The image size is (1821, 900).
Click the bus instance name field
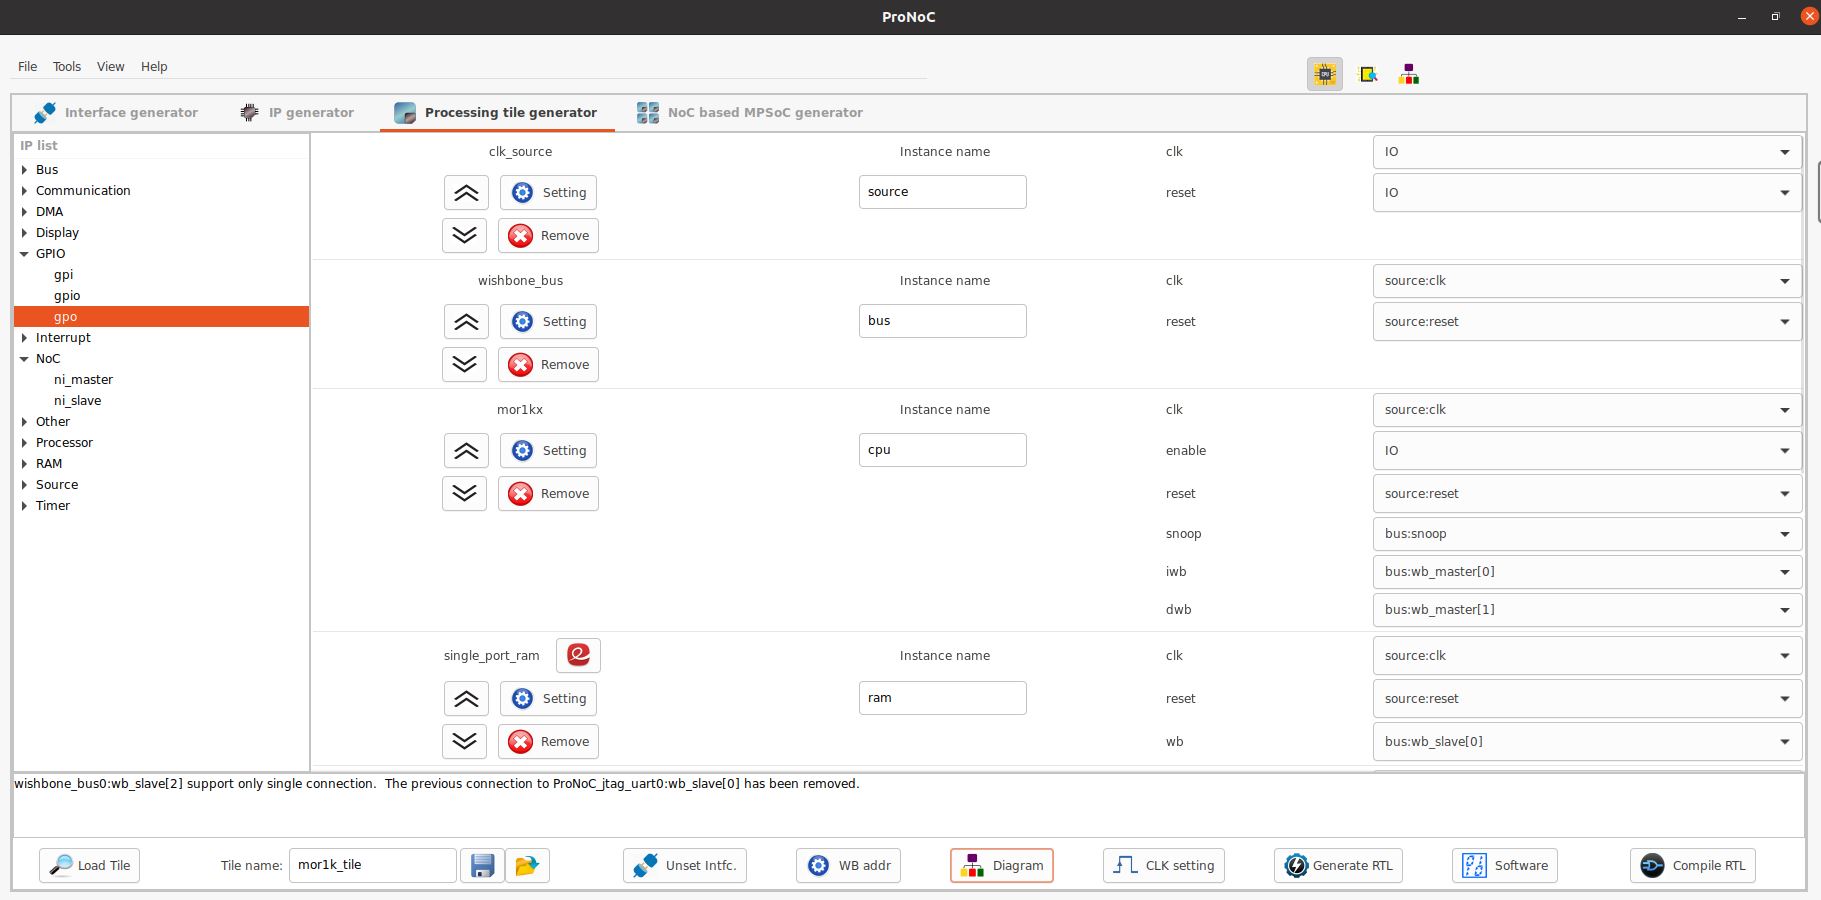(x=942, y=321)
